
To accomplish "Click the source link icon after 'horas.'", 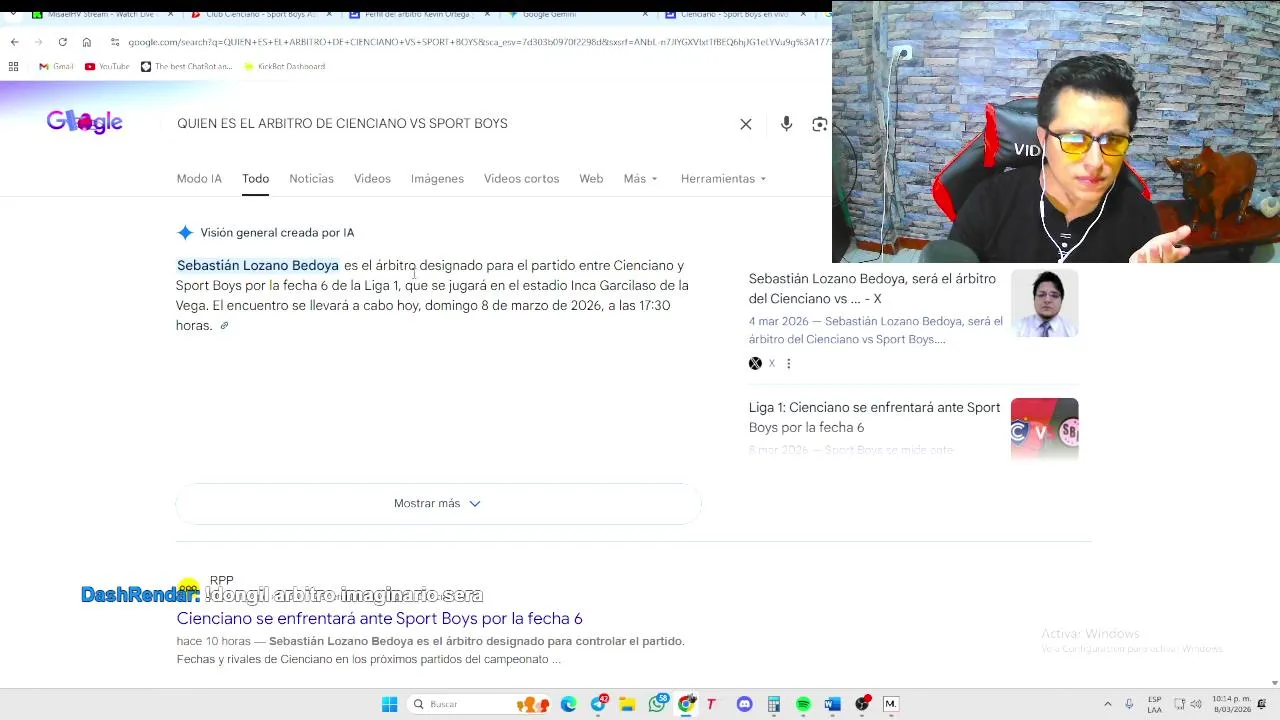I will [224, 325].
